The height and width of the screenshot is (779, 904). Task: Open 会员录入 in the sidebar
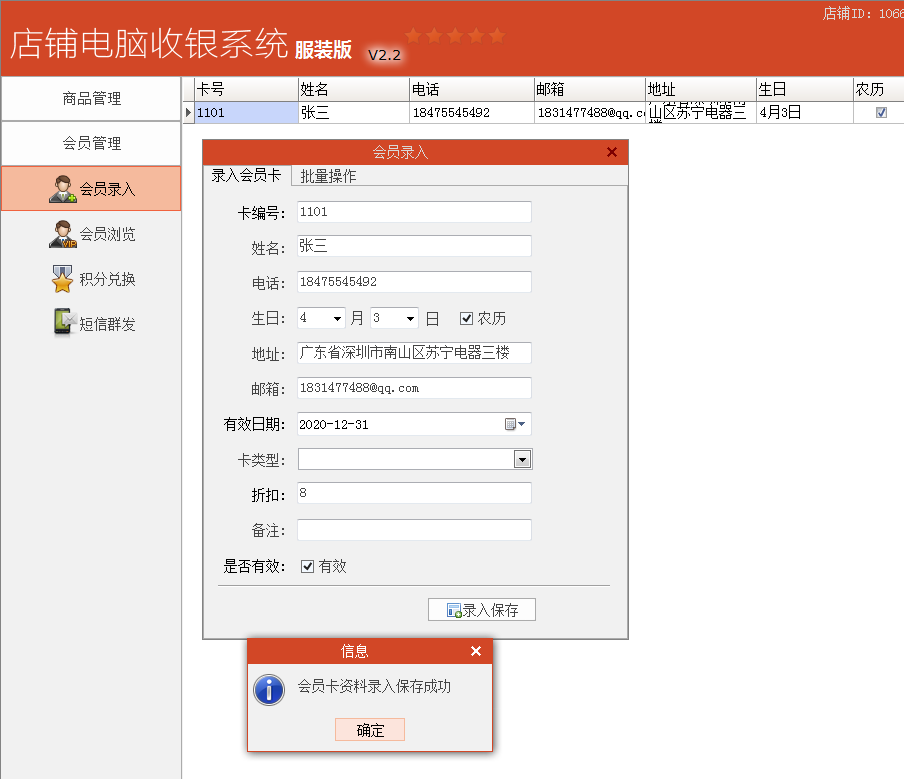point(91,189)
